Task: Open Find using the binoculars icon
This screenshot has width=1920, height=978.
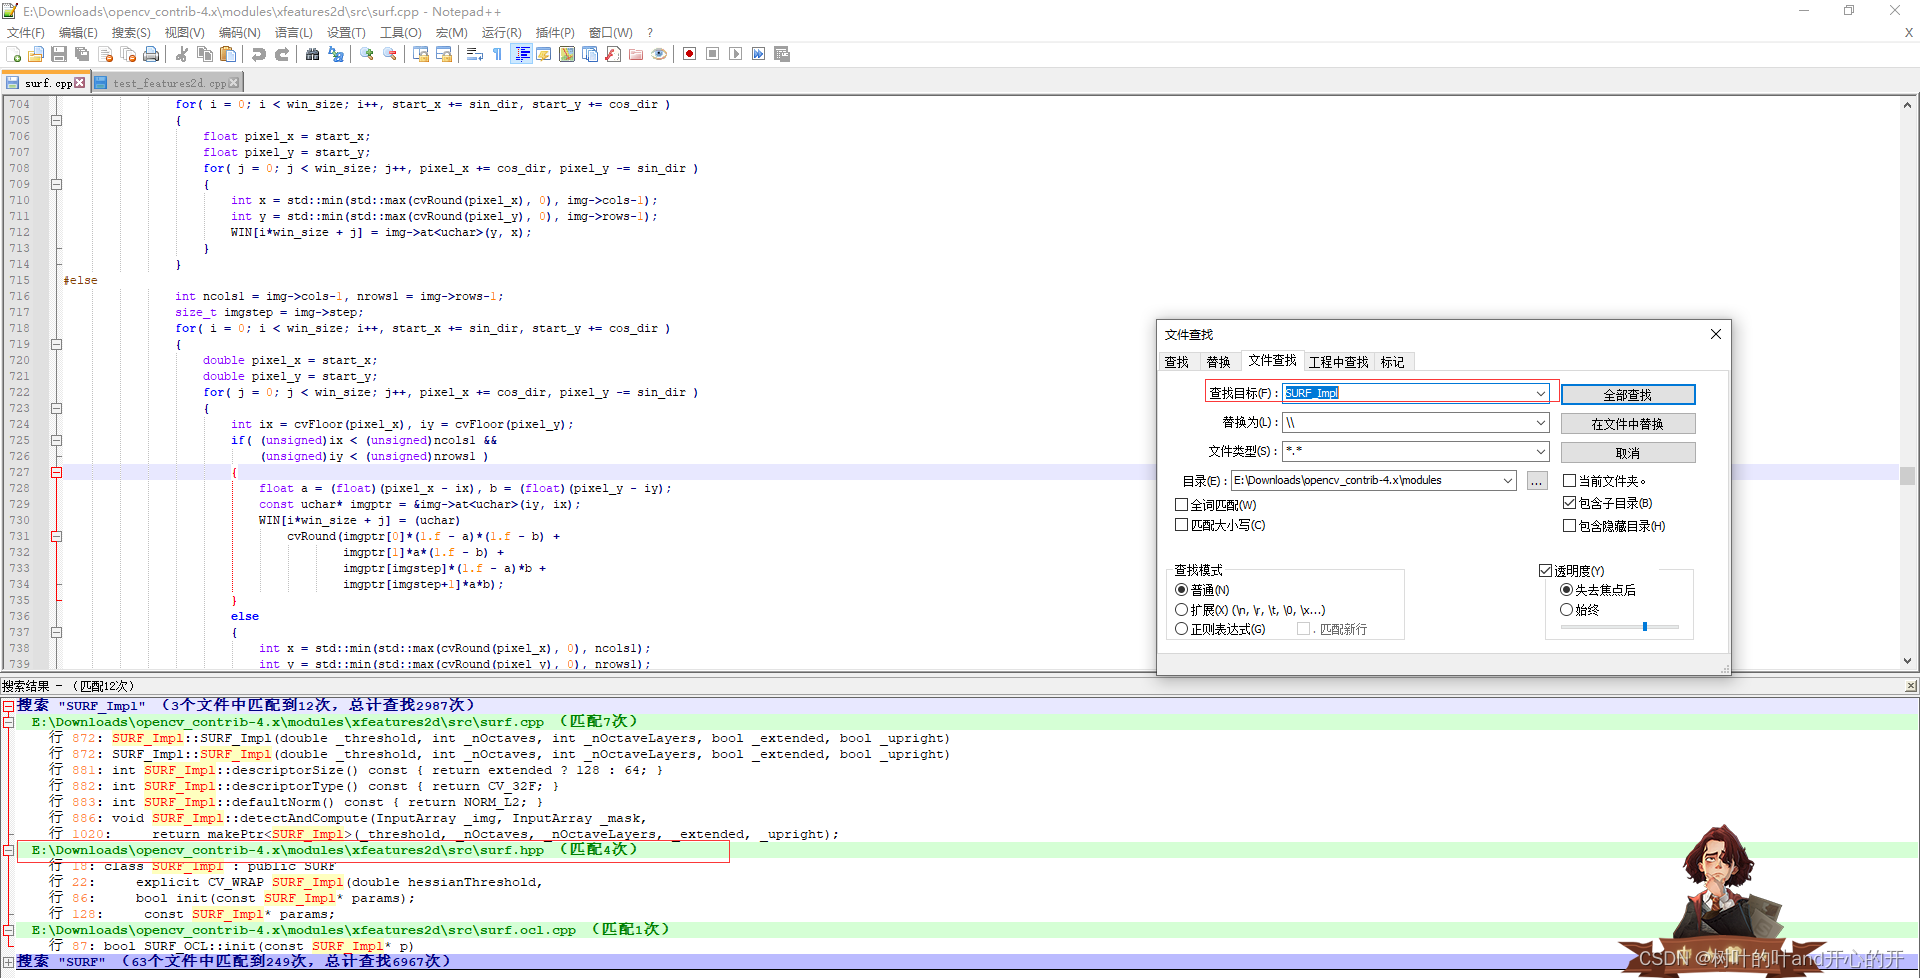Action: pos(312,54)
